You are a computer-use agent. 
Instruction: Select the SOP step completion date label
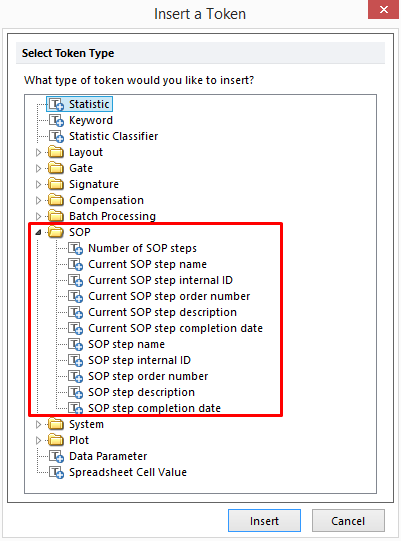[x=154, y=408]
